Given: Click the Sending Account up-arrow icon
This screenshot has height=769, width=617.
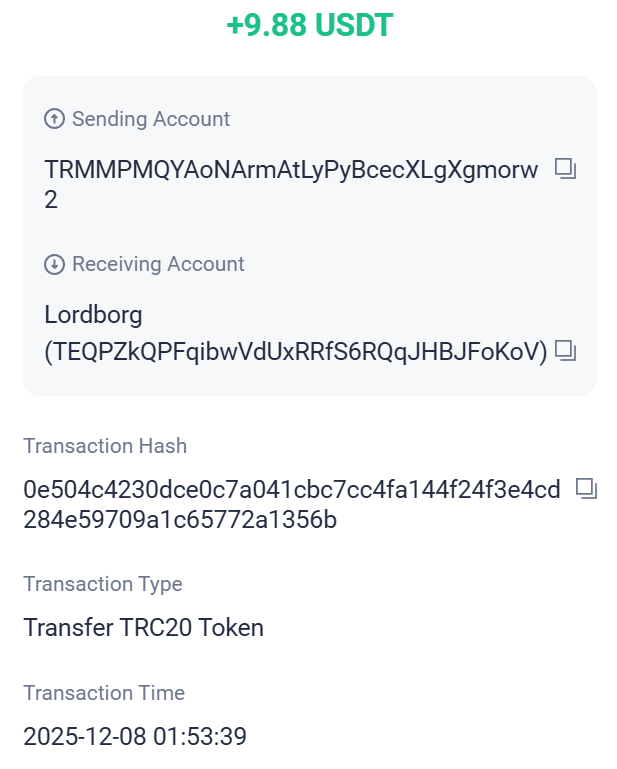Looking at the screenshot, I should click(54, 119).
